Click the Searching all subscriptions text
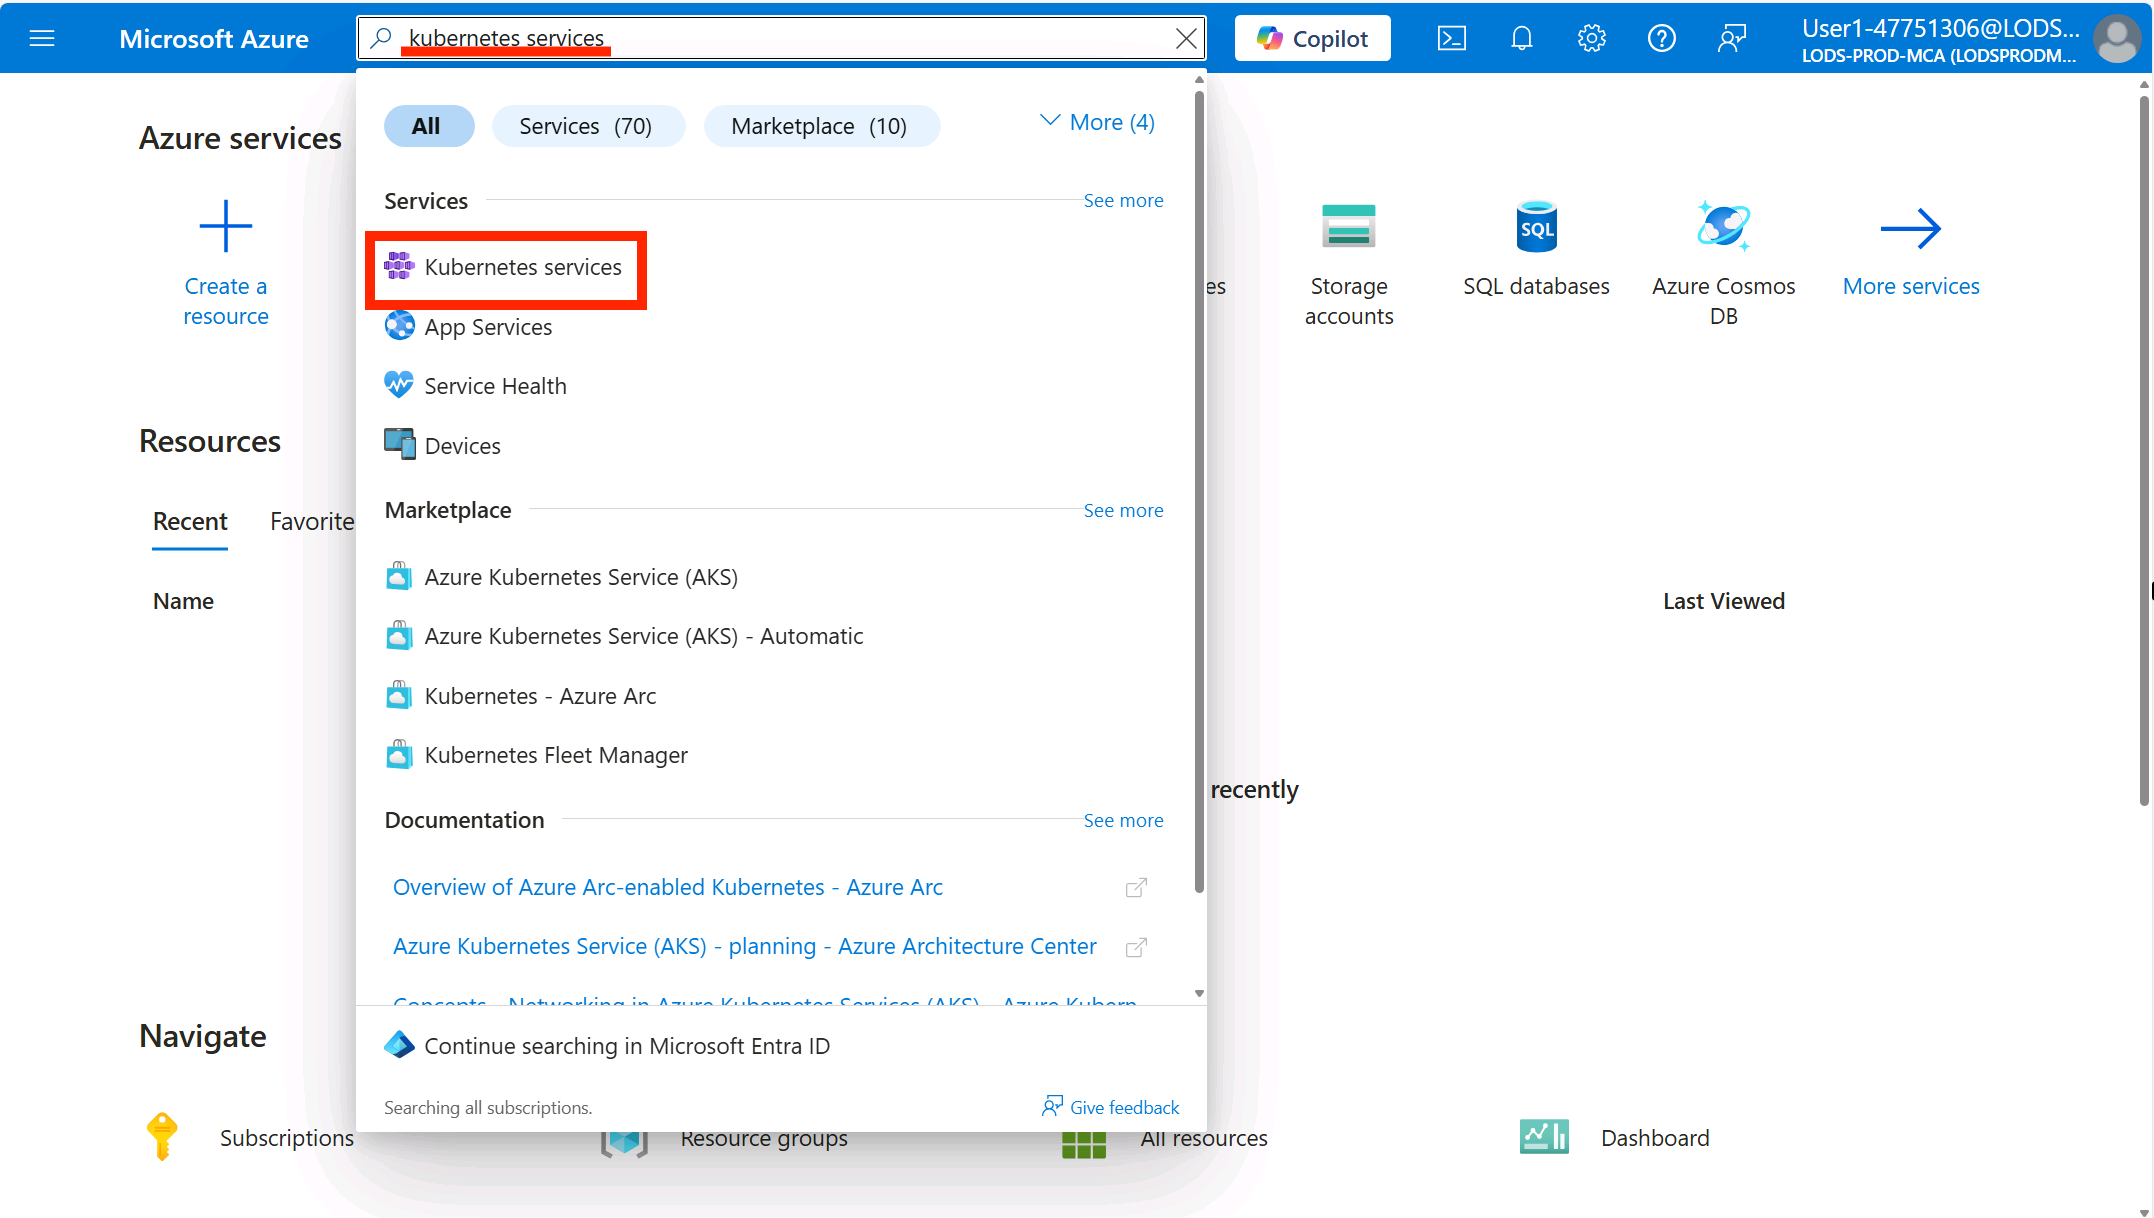The width and height of the screenshot is (2154, 1218). 488,1107
